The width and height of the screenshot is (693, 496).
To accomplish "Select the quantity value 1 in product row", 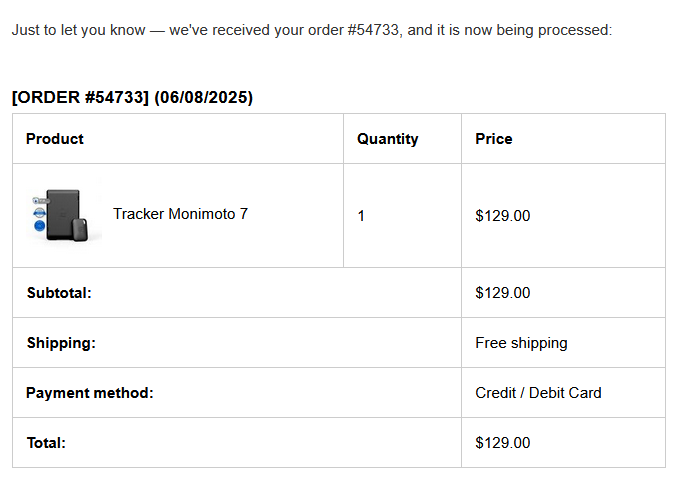I will tap(361, 215).
